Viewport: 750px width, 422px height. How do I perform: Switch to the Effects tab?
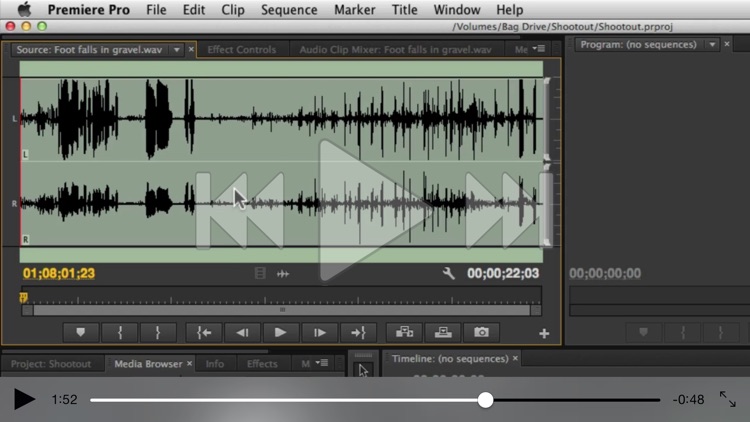click(x=262, y=364)
